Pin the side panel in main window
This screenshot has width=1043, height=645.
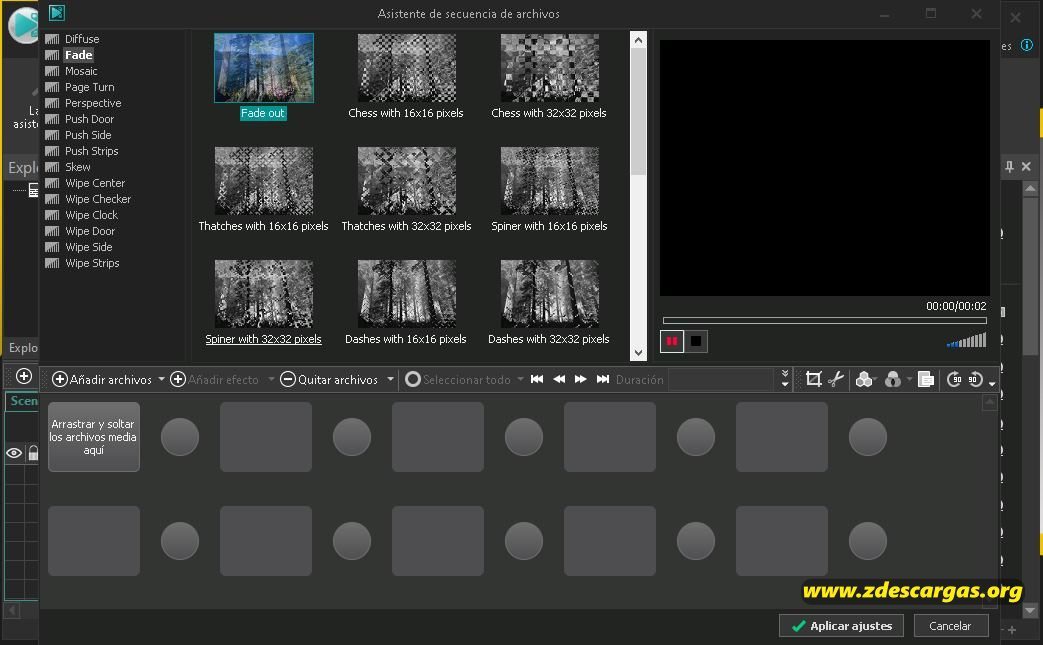point(1009,166)
